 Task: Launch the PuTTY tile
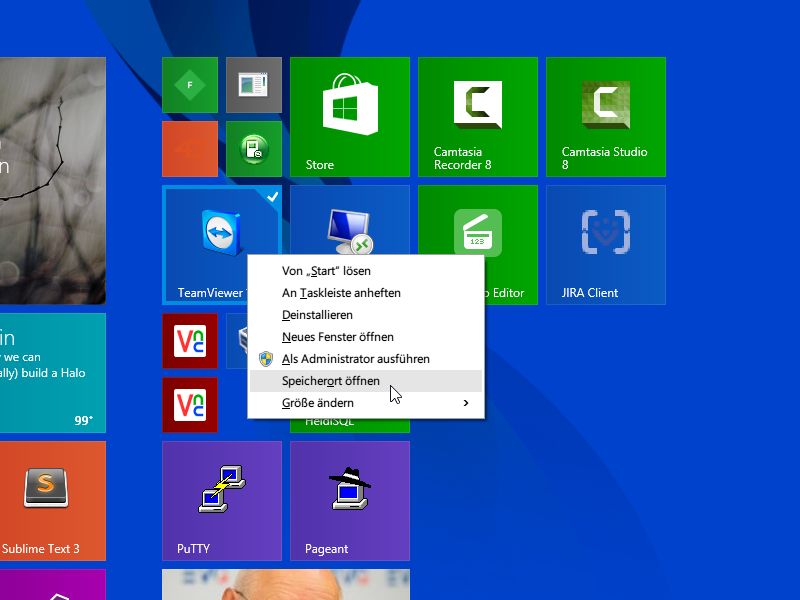(221, 501)
